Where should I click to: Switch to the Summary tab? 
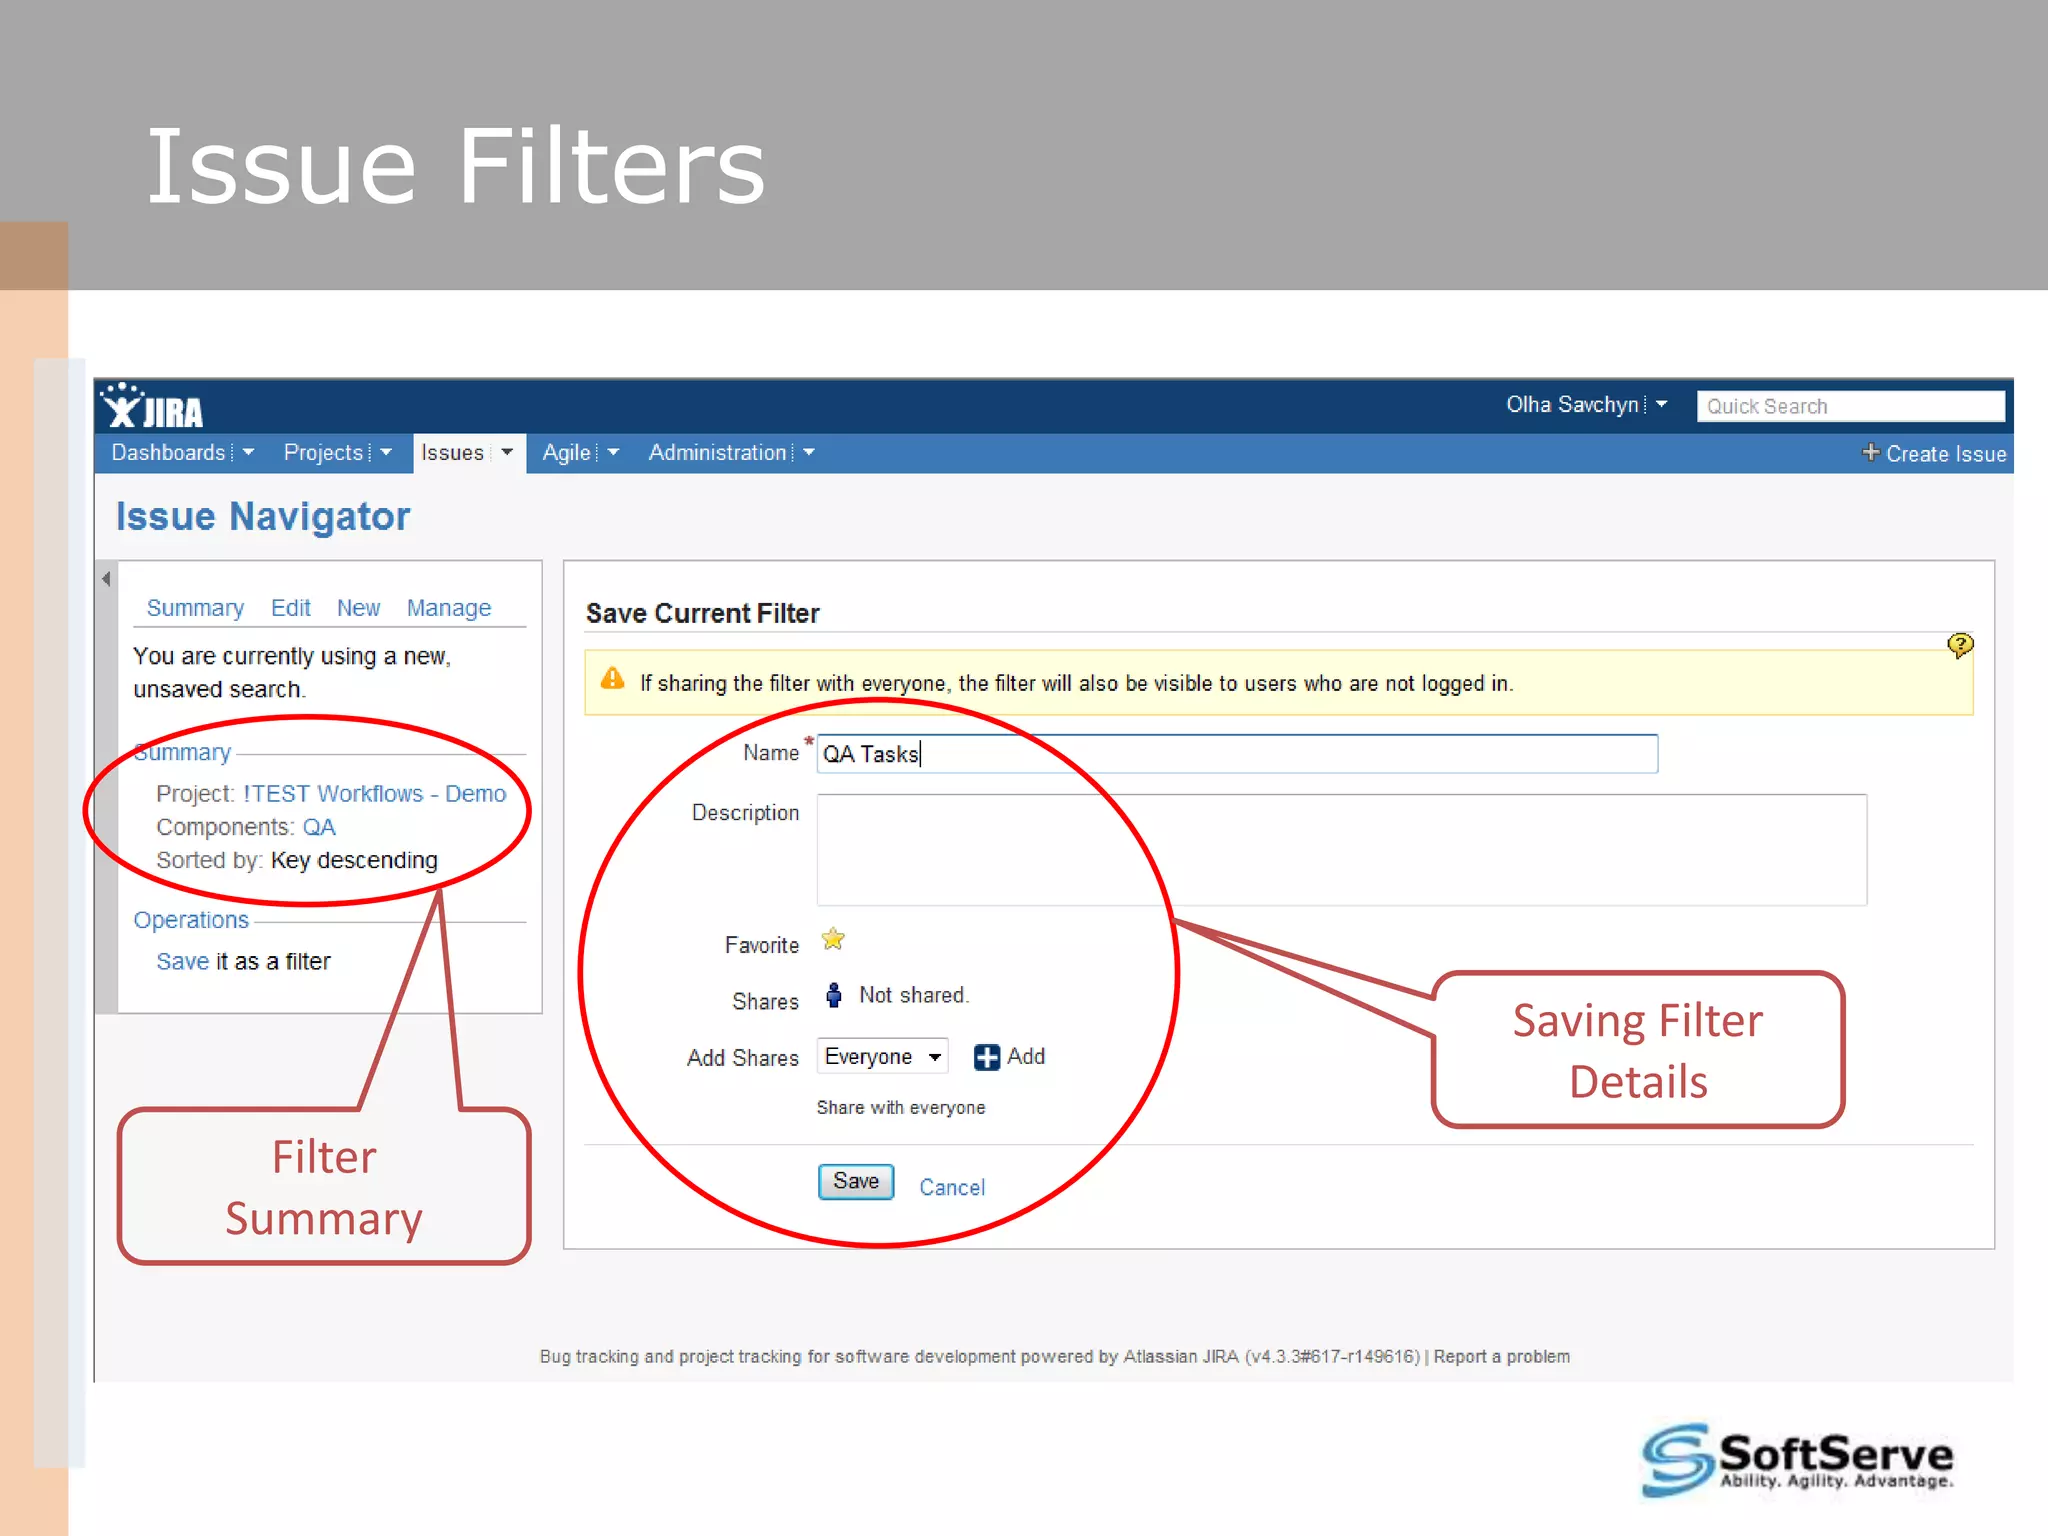point(195,608)
